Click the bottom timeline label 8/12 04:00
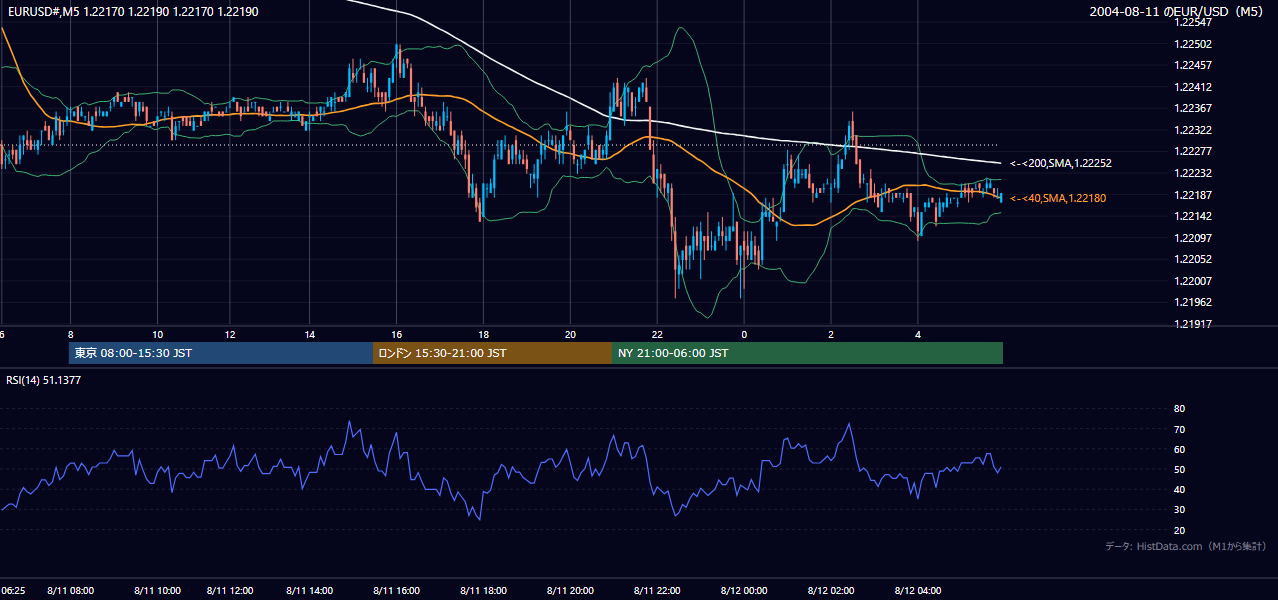Screen dimensions: 1278x600 coord(918,590)
